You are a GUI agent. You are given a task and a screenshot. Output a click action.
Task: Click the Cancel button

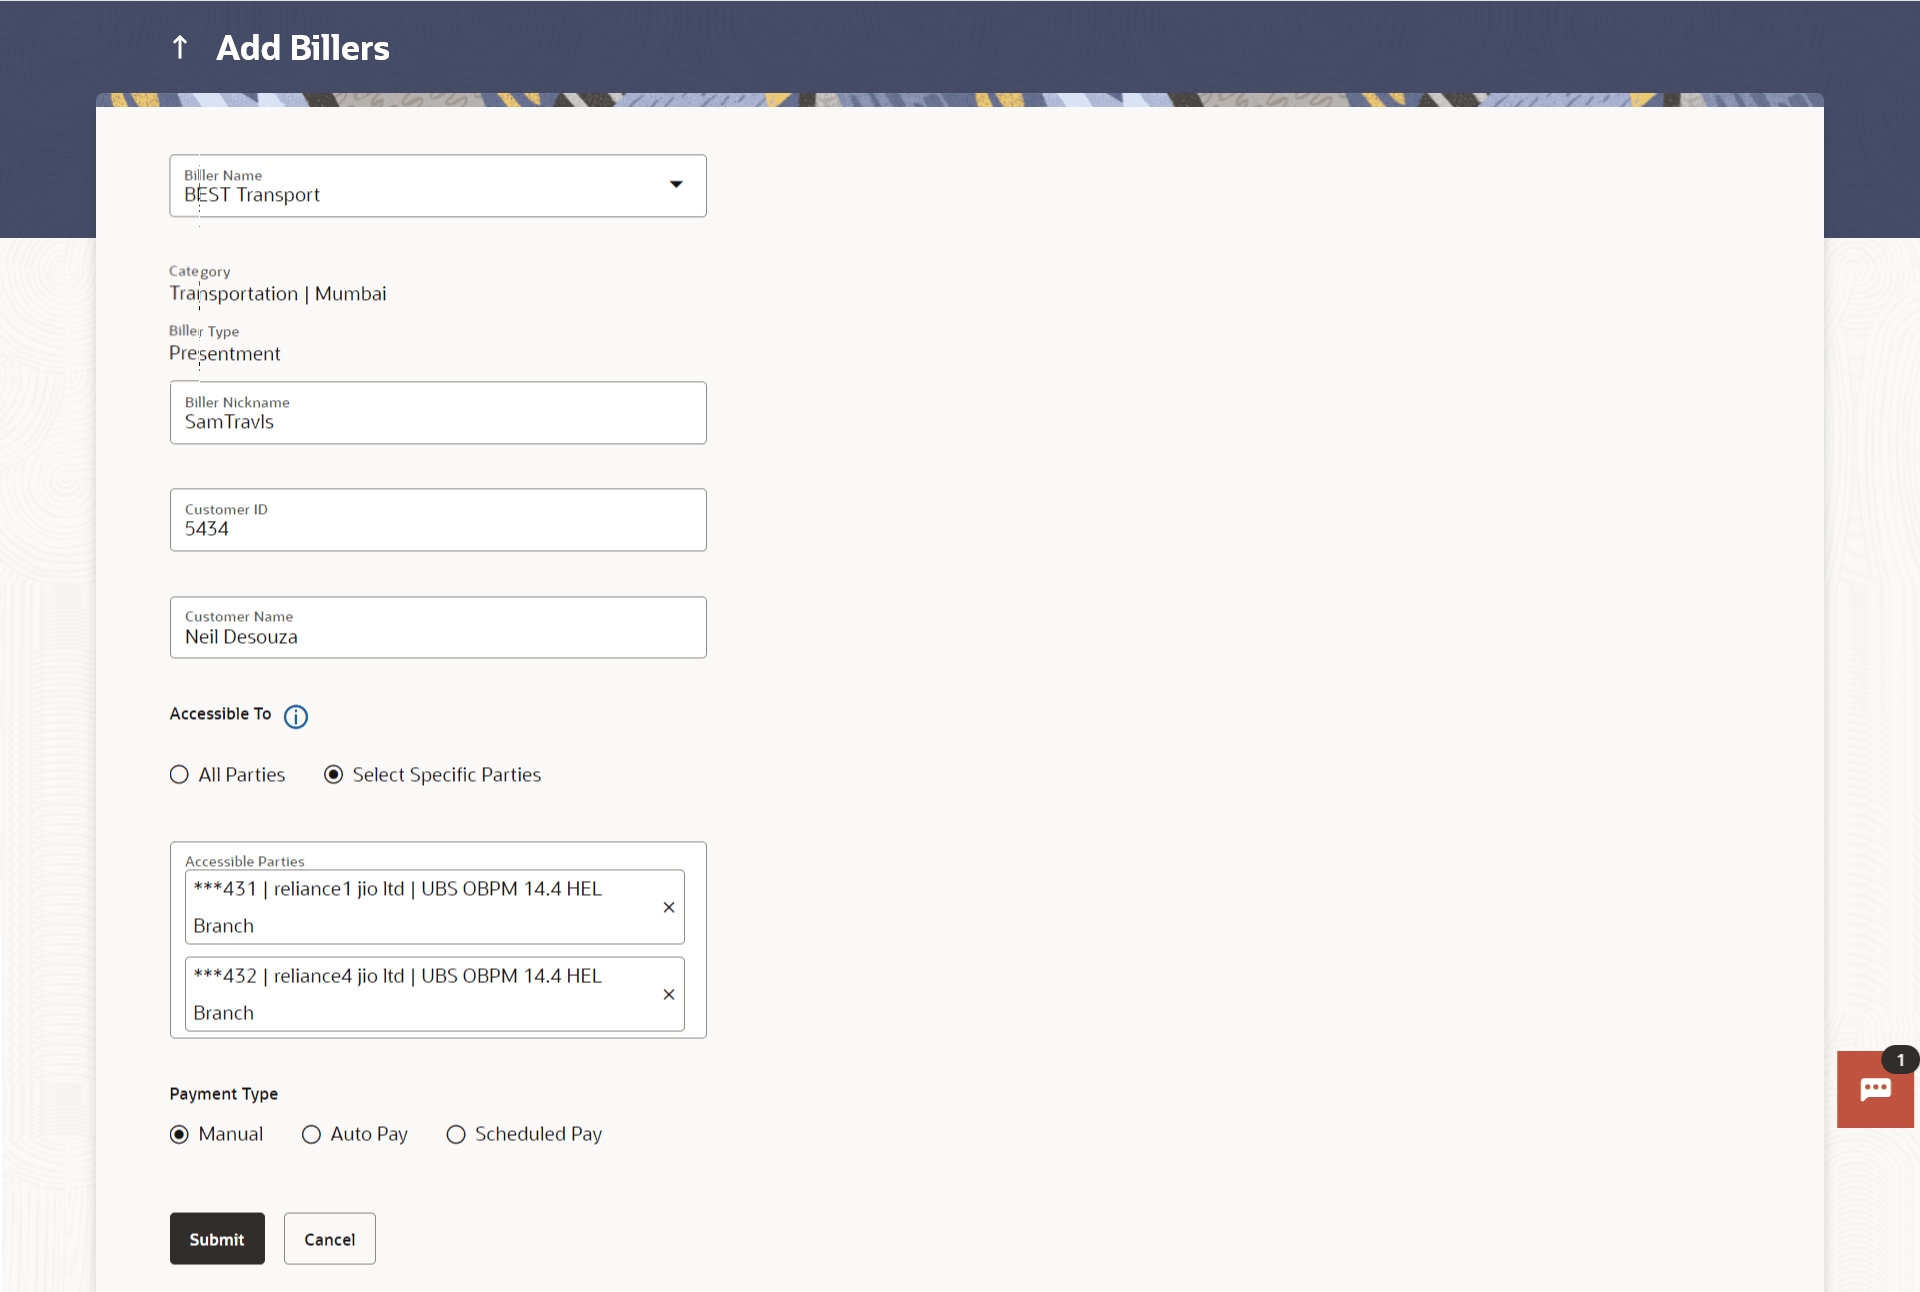(x=329, y=1238)
